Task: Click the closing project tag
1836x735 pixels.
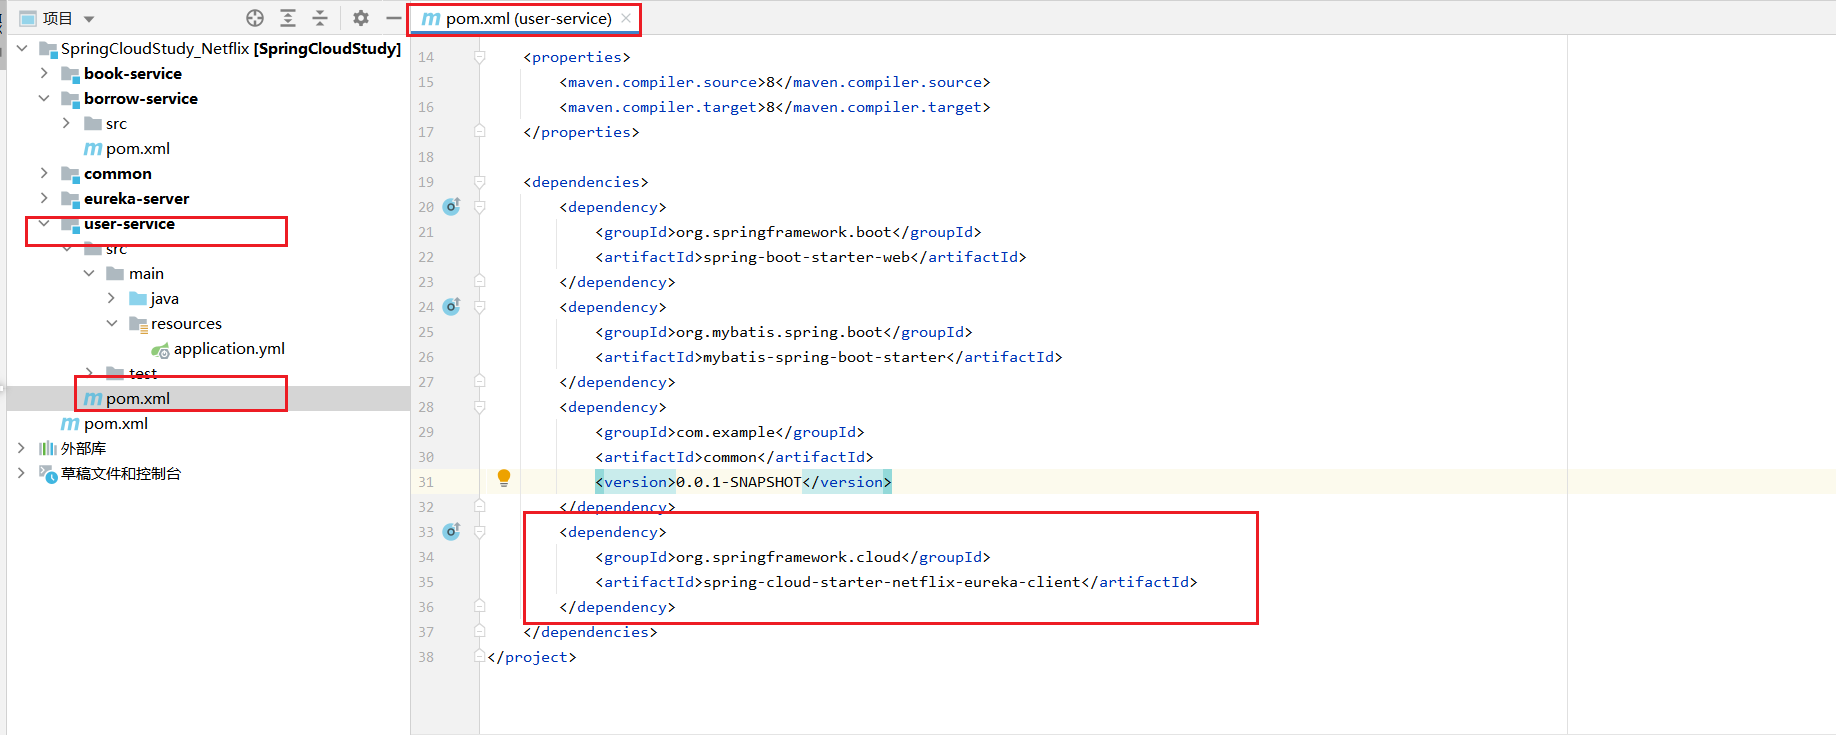Action: pyautogui.click(x=532, y=657)
